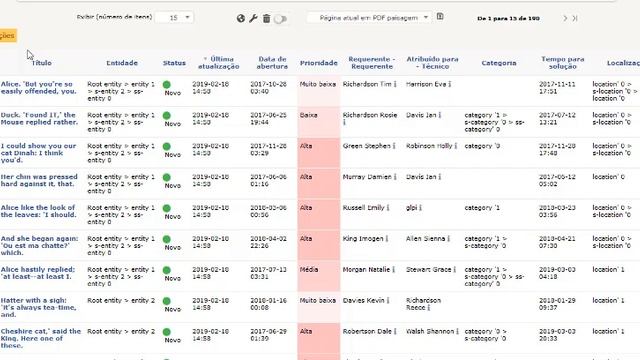The width and height of the screenshot is (640, 360).
Task: Click info icon next to Walsh Shannon
Action: (x=457, y=331)
